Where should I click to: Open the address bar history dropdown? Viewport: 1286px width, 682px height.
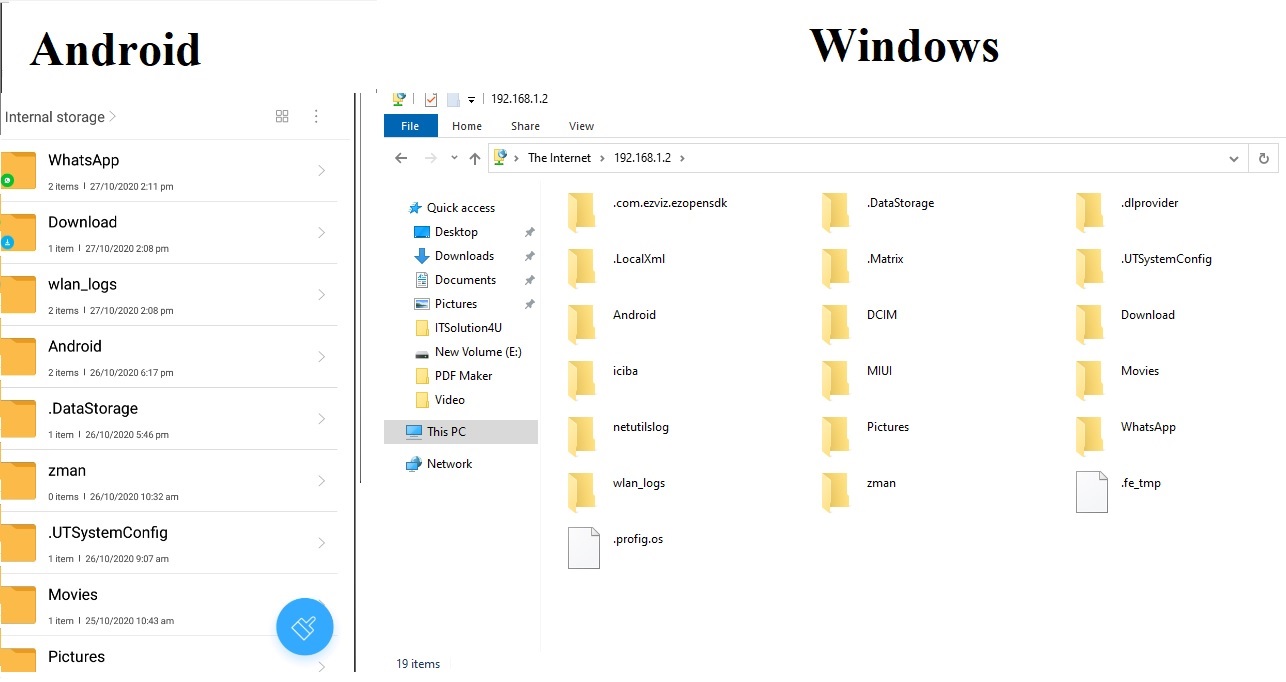pyautogui.click(x=1234, y=158)
